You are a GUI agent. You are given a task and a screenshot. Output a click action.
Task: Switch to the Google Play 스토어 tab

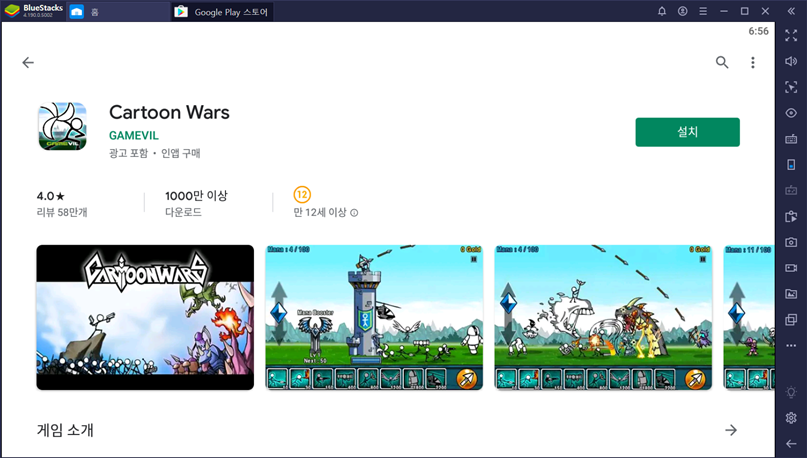222,11
